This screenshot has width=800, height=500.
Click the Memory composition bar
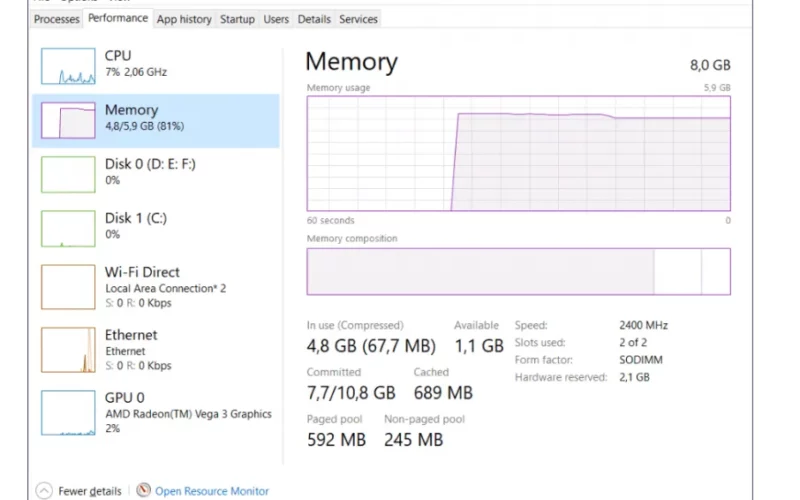(518, 271)
